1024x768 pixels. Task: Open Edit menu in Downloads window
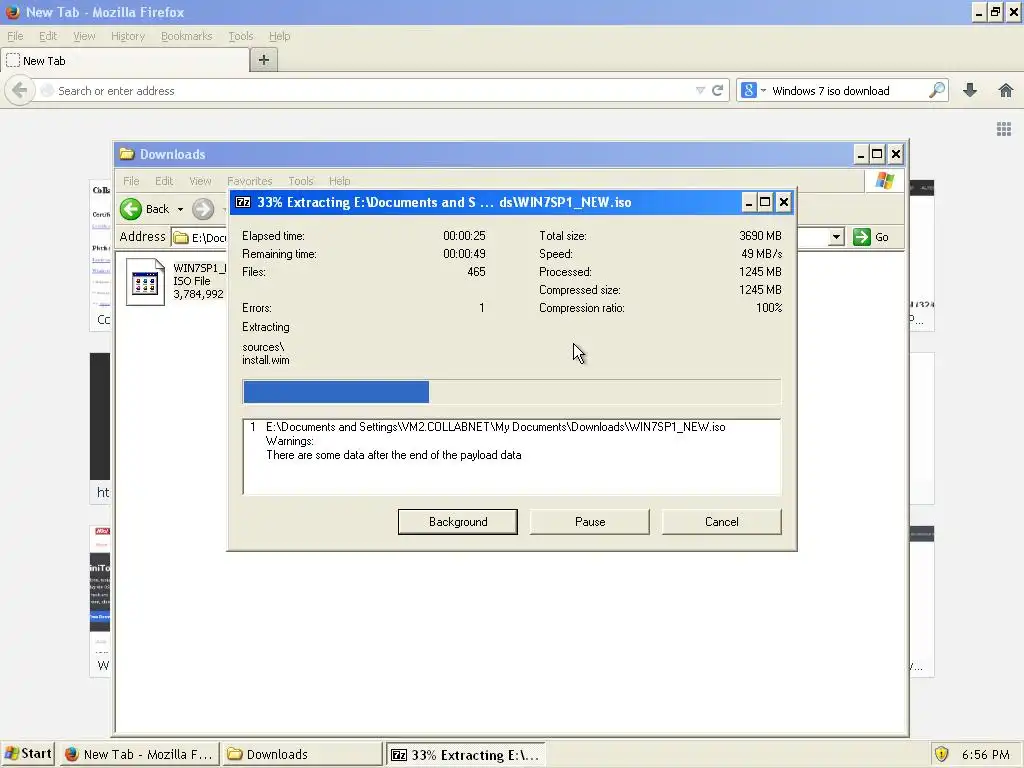point(164,181)
